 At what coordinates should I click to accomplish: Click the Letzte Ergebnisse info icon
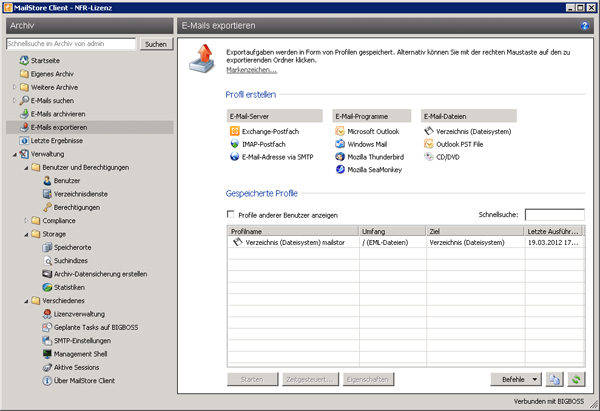click(24, 140)
